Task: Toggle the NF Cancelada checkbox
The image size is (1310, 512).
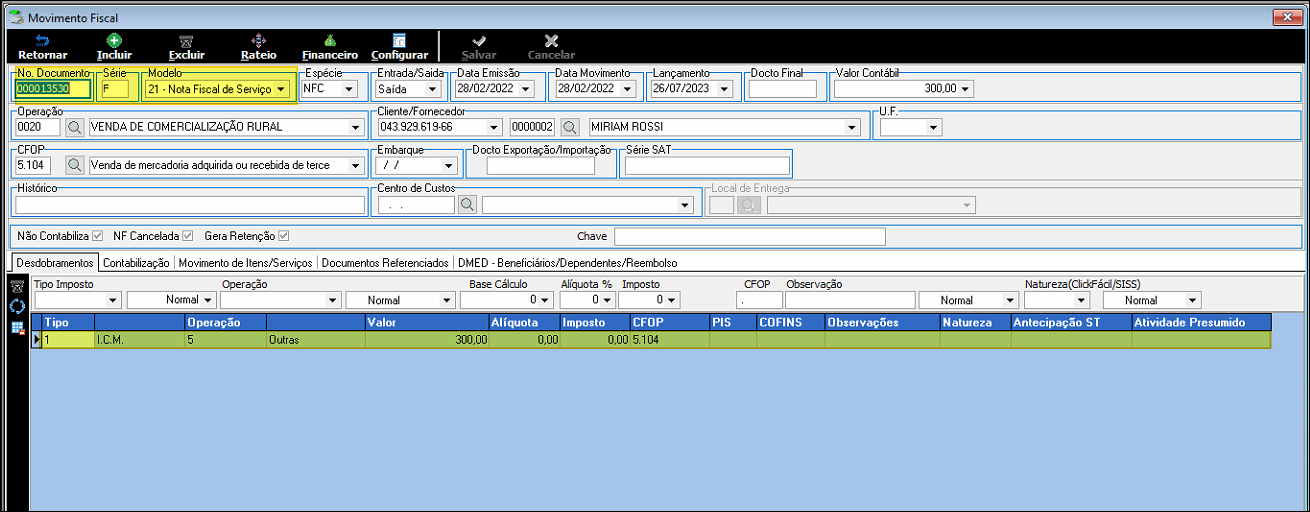Action: tap(187, 237)
